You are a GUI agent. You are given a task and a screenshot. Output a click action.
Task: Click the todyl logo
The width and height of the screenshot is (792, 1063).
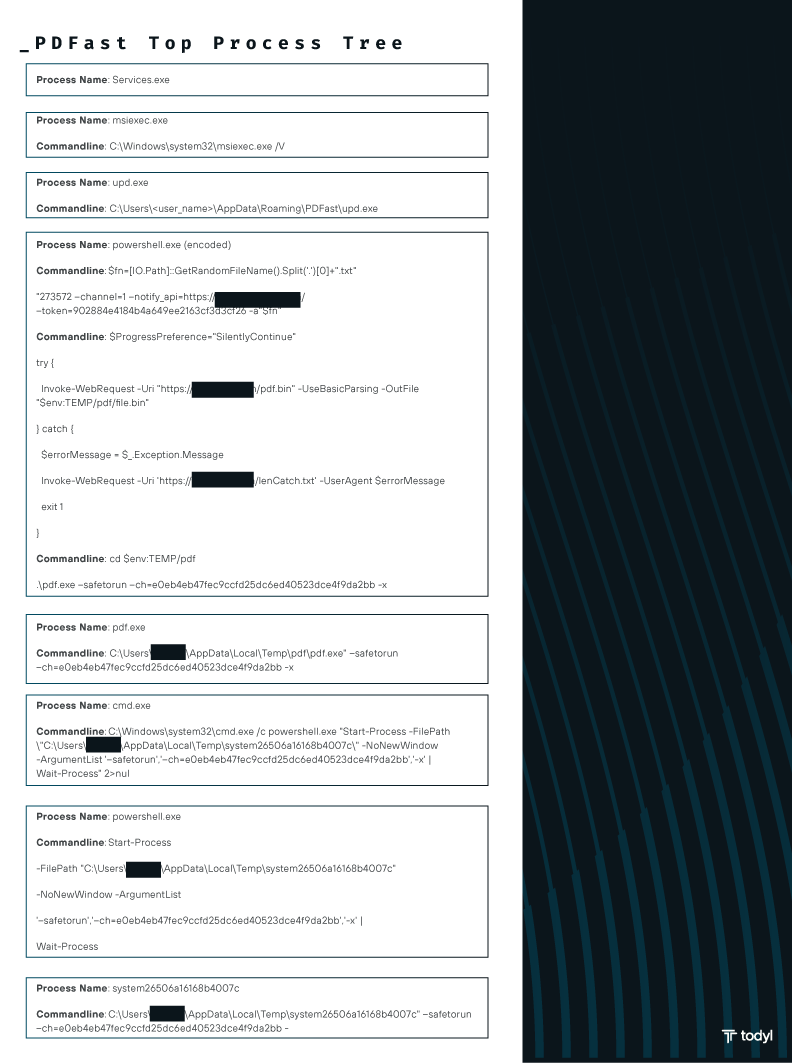point(747,1036)
